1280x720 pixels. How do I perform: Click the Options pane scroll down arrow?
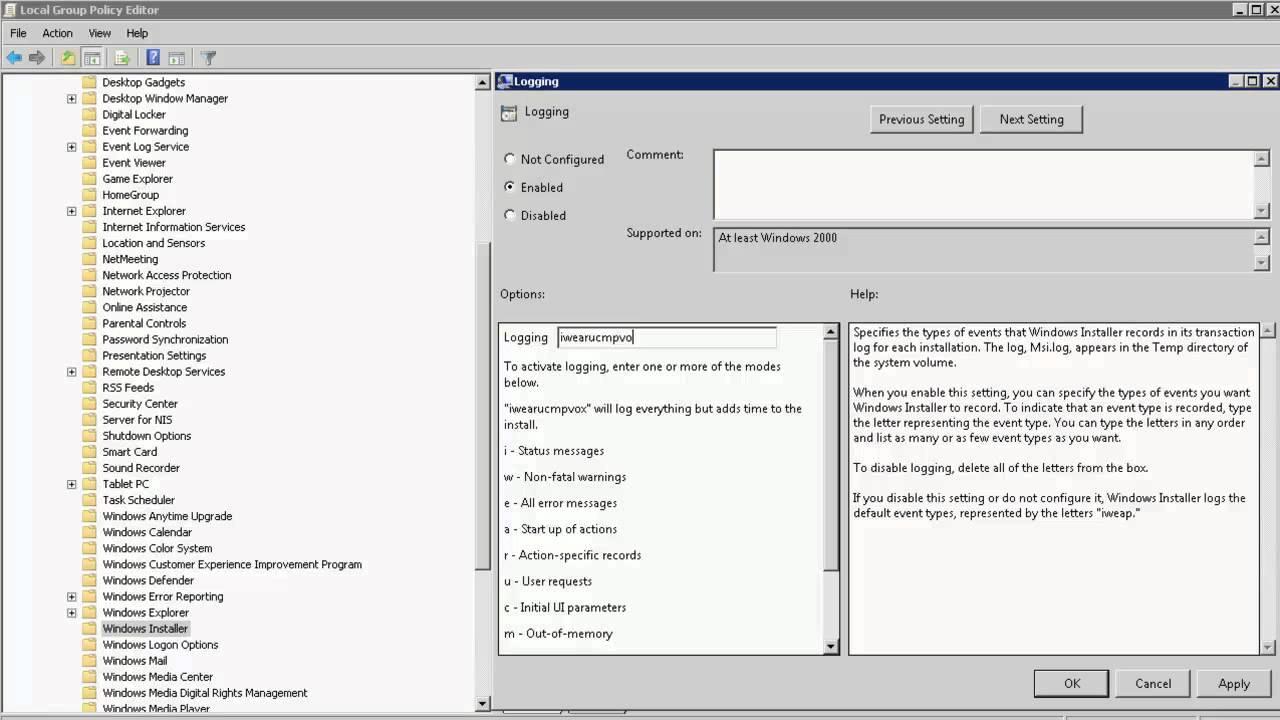(x=830, y=647)
